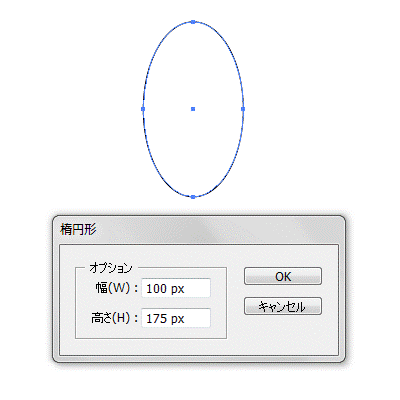The image size is (400, 400).
Task: Click the 高さ(H) label text
Action: click(110, 318)
